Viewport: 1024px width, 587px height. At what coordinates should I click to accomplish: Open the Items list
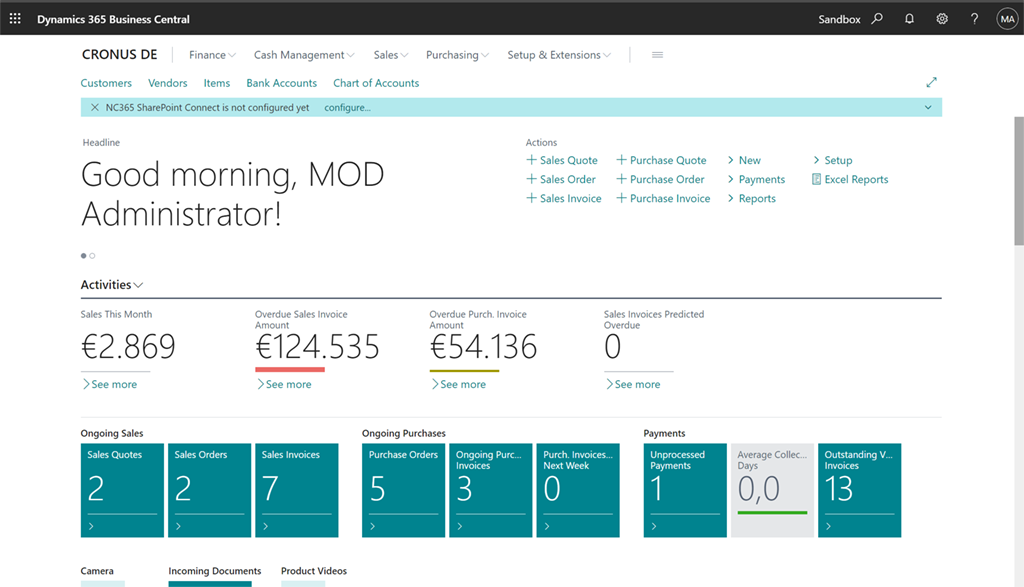(x=216, y=83)
